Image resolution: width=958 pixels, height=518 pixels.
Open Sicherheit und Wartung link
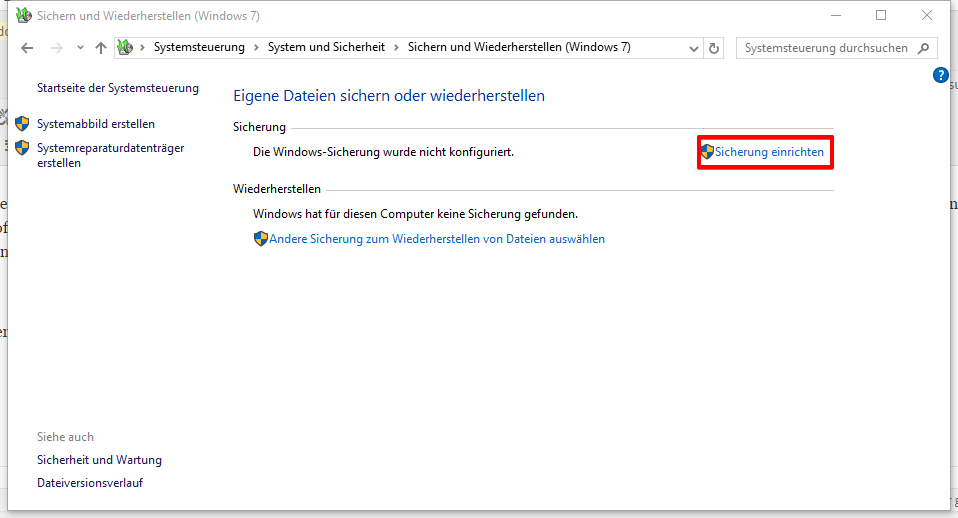coord(100,460)
